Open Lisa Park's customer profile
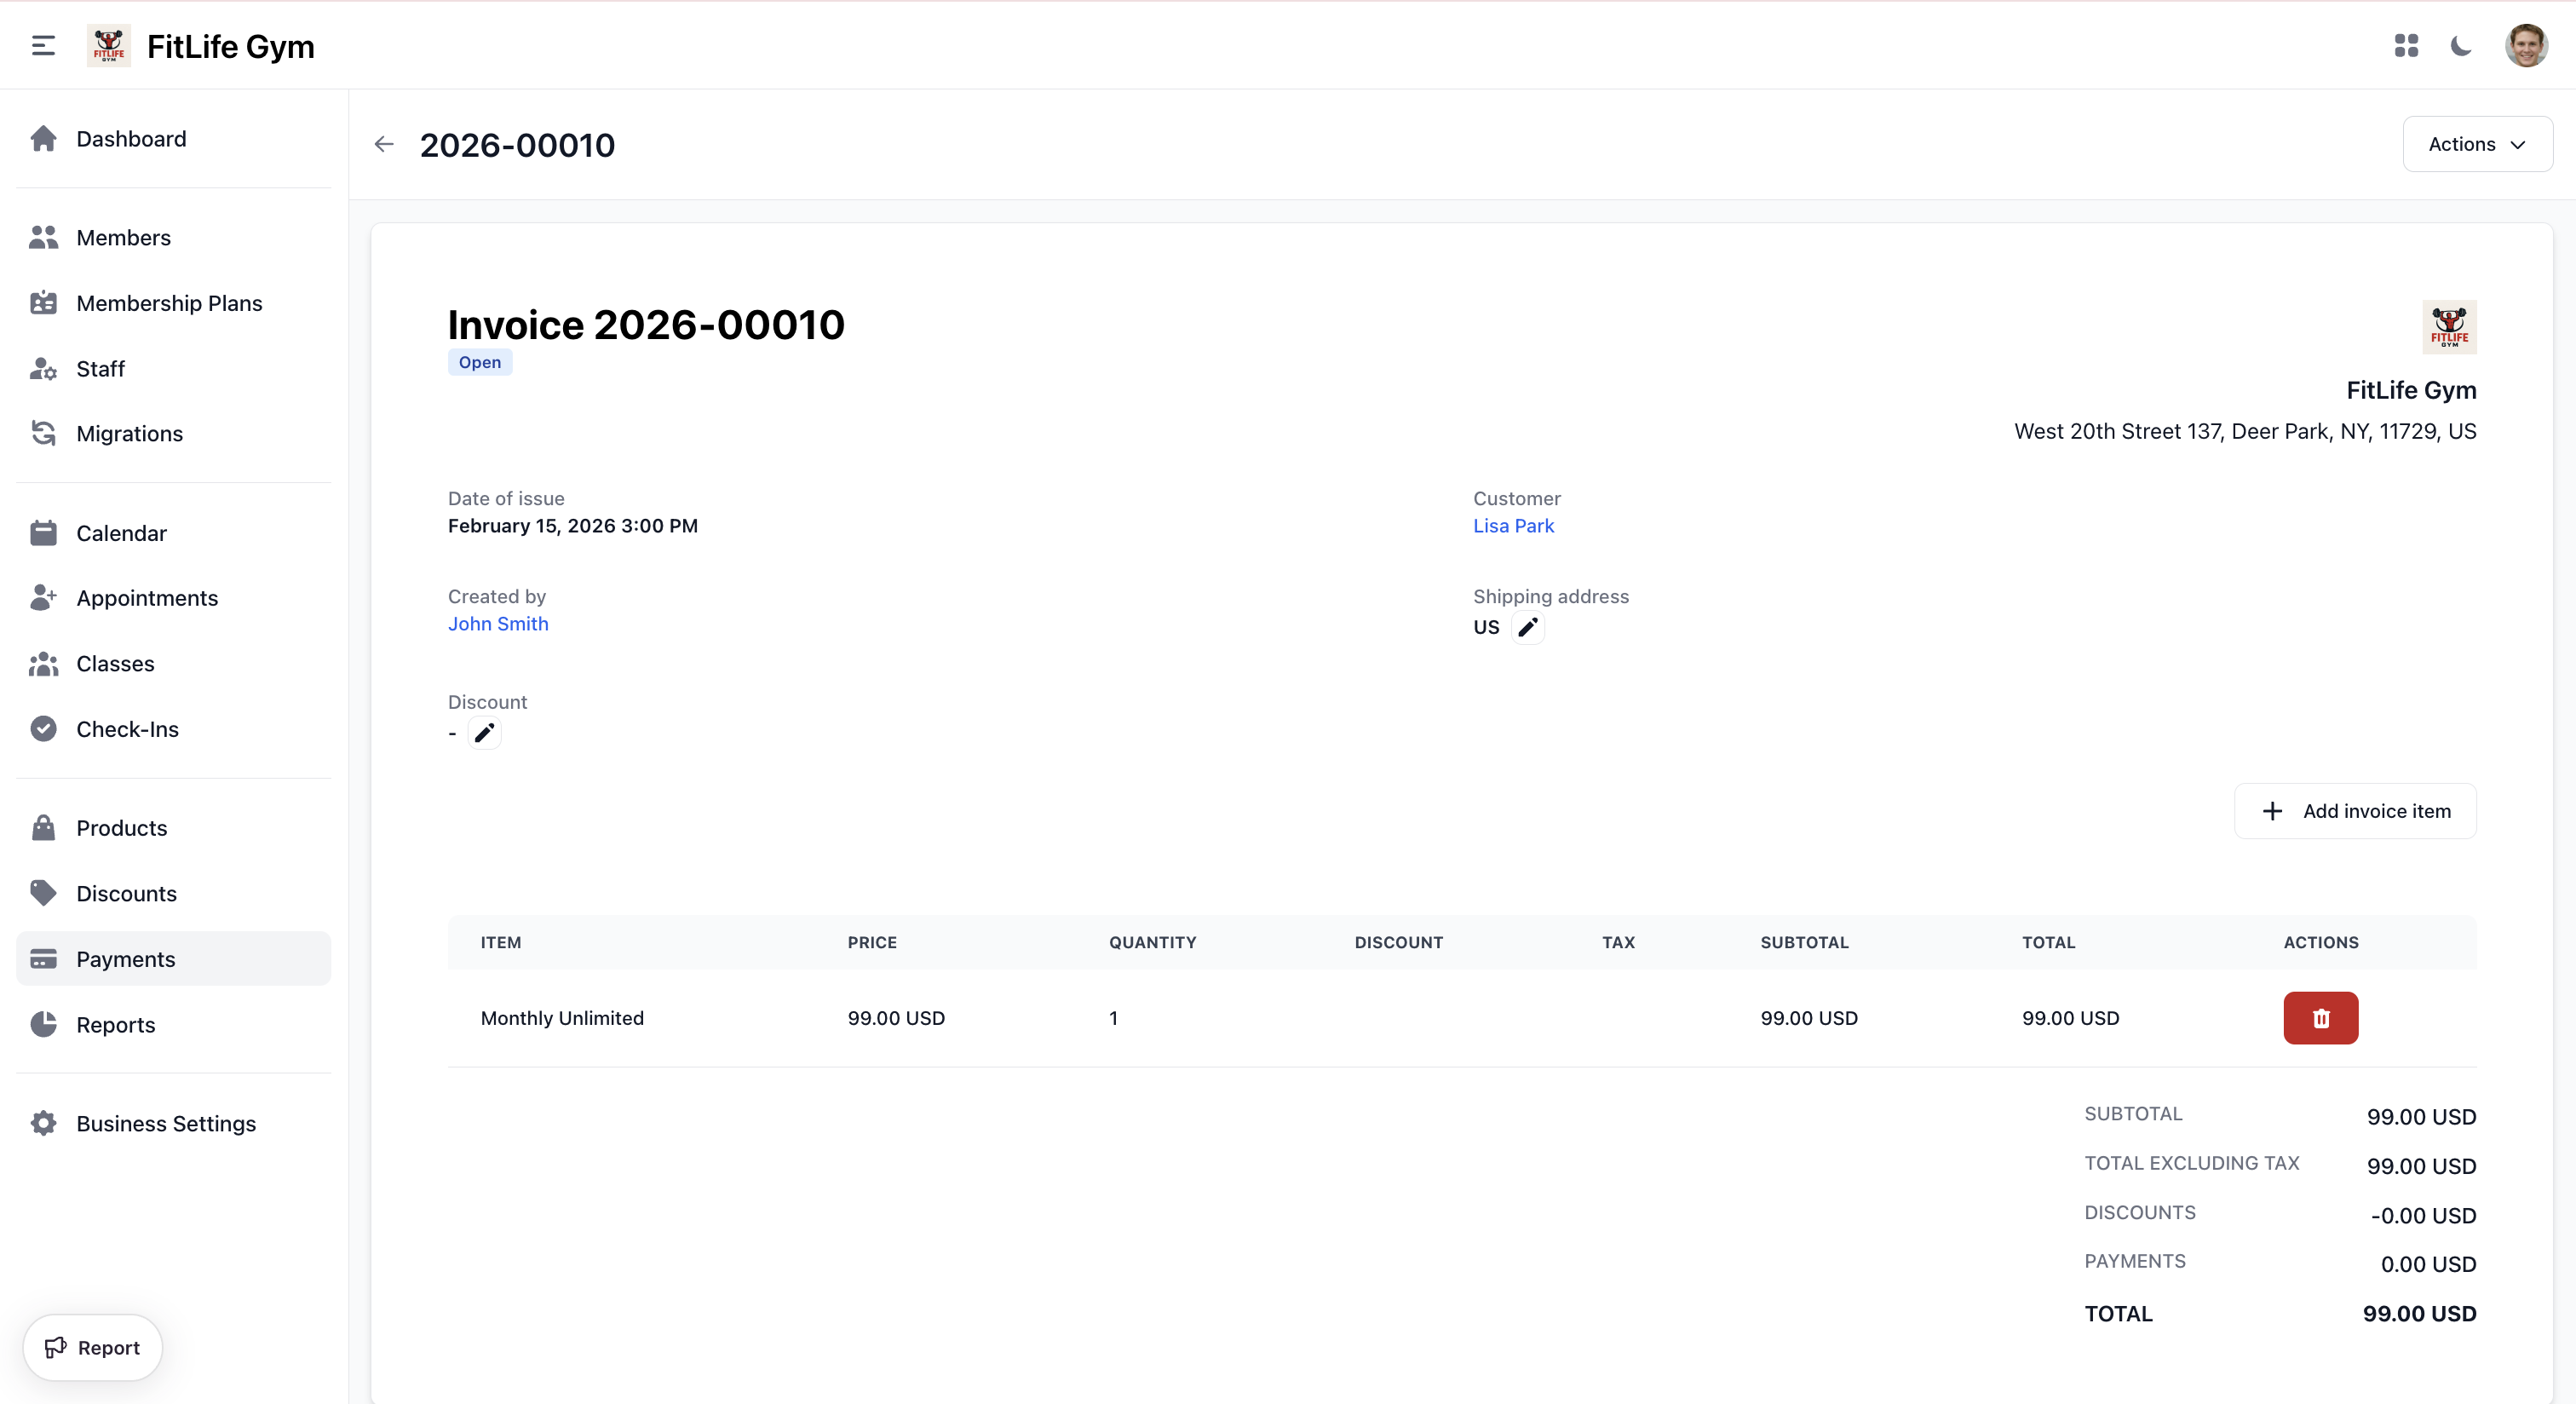 pyautogui.click(x=1513, y=525)
